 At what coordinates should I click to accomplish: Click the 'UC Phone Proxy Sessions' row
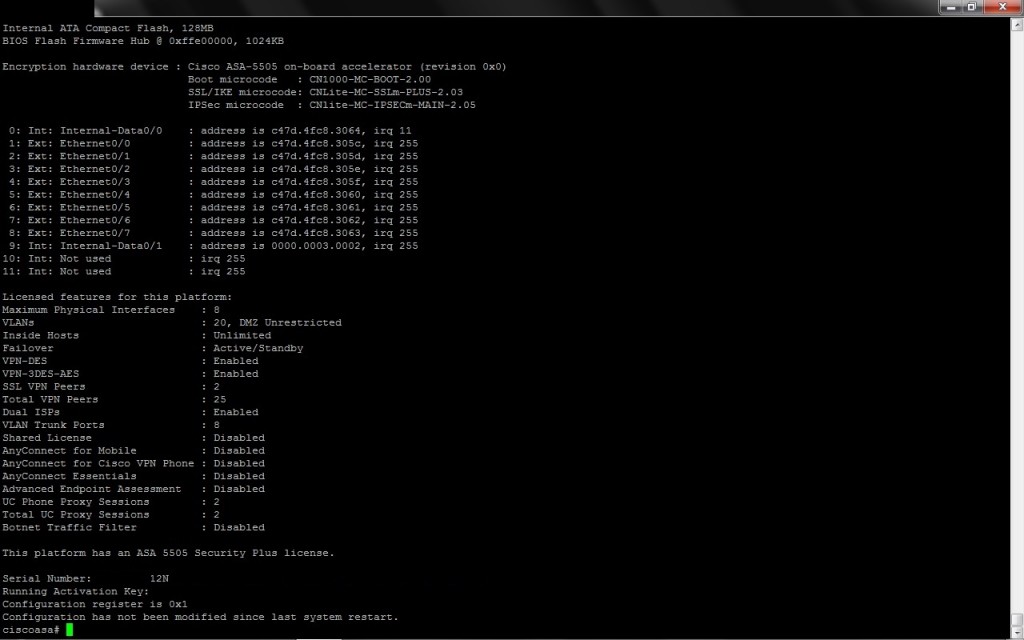(111, 502)
